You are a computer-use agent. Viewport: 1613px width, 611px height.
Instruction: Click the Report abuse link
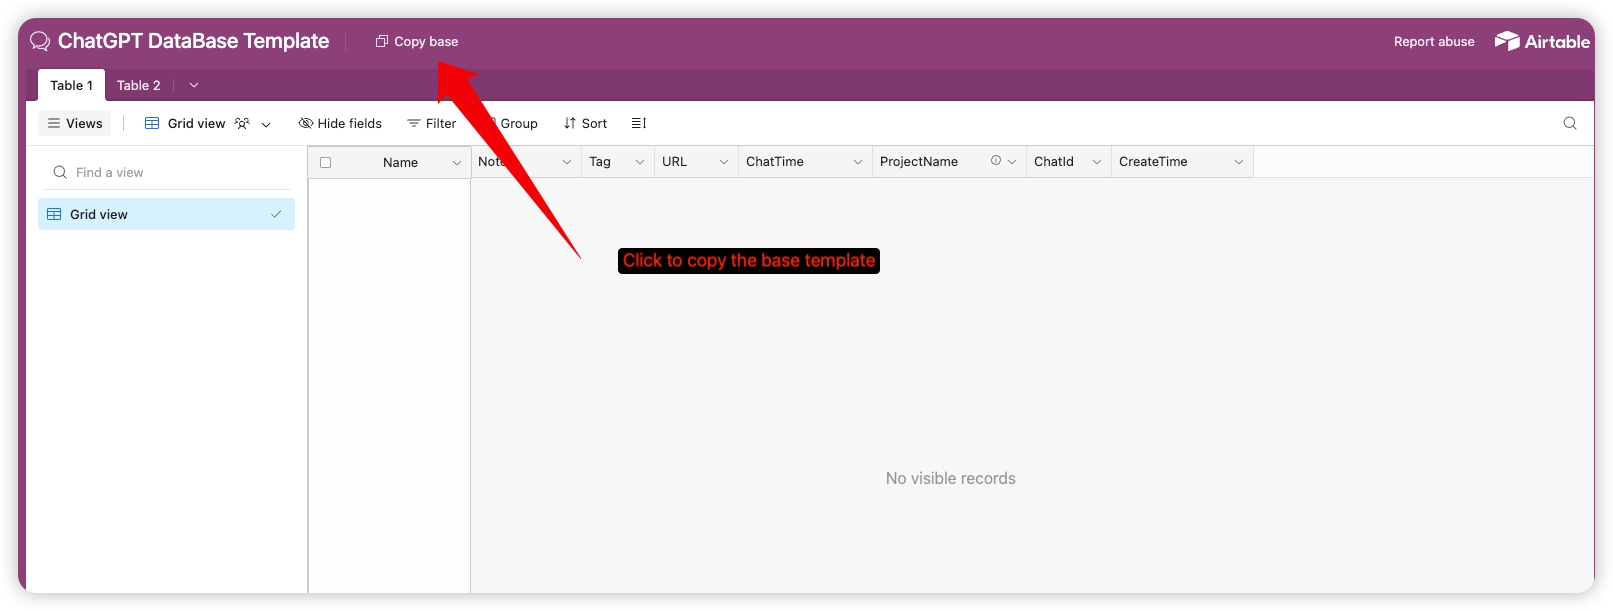coord(1434,41)
